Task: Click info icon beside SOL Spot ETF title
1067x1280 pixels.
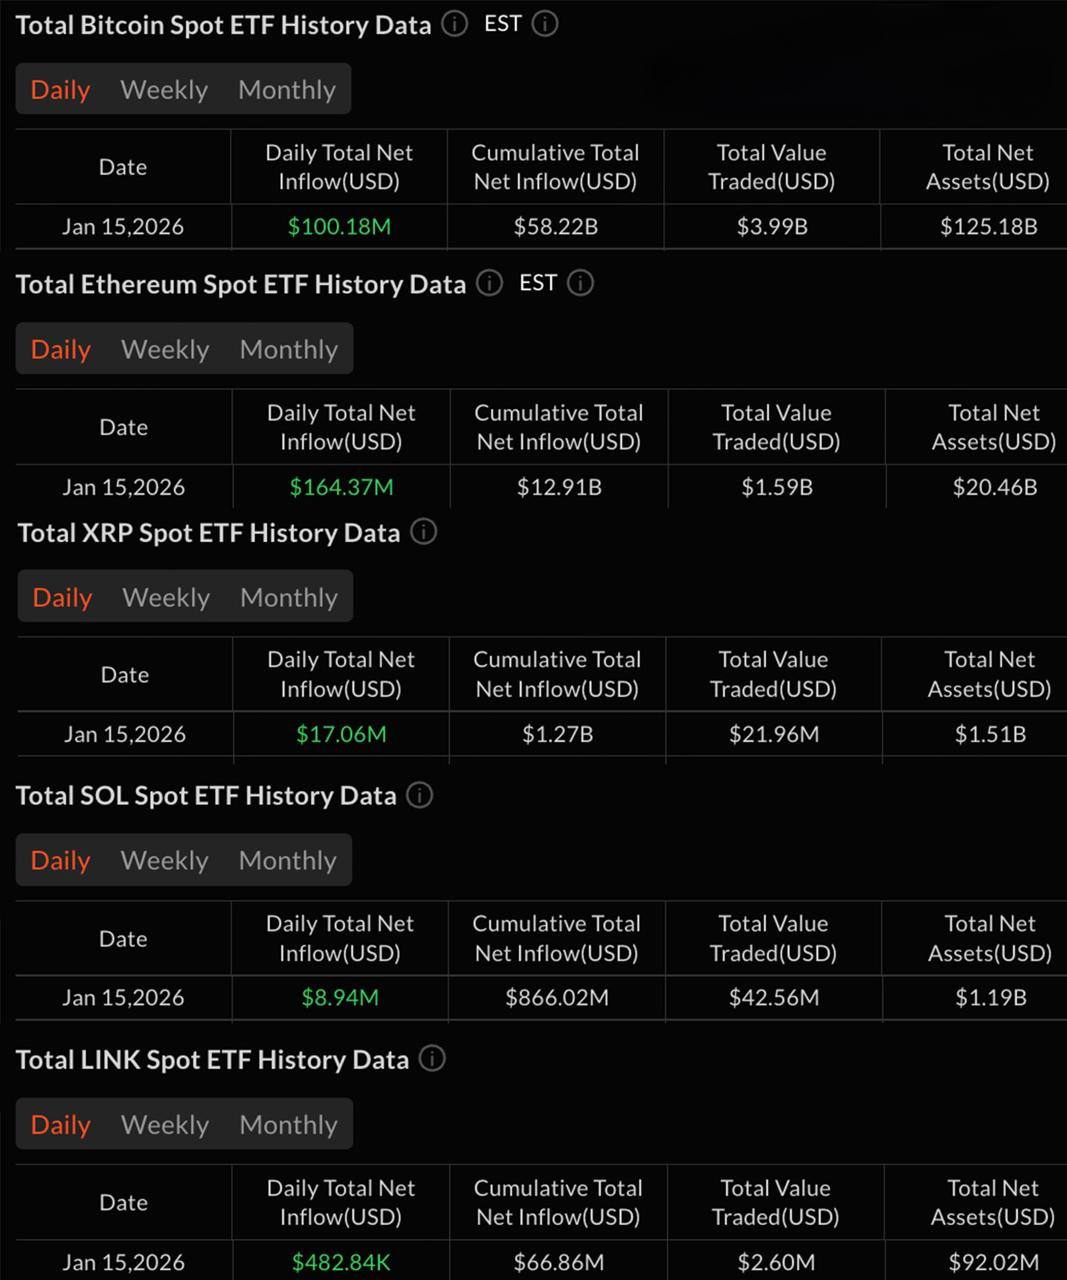Action: coord(420,796)
